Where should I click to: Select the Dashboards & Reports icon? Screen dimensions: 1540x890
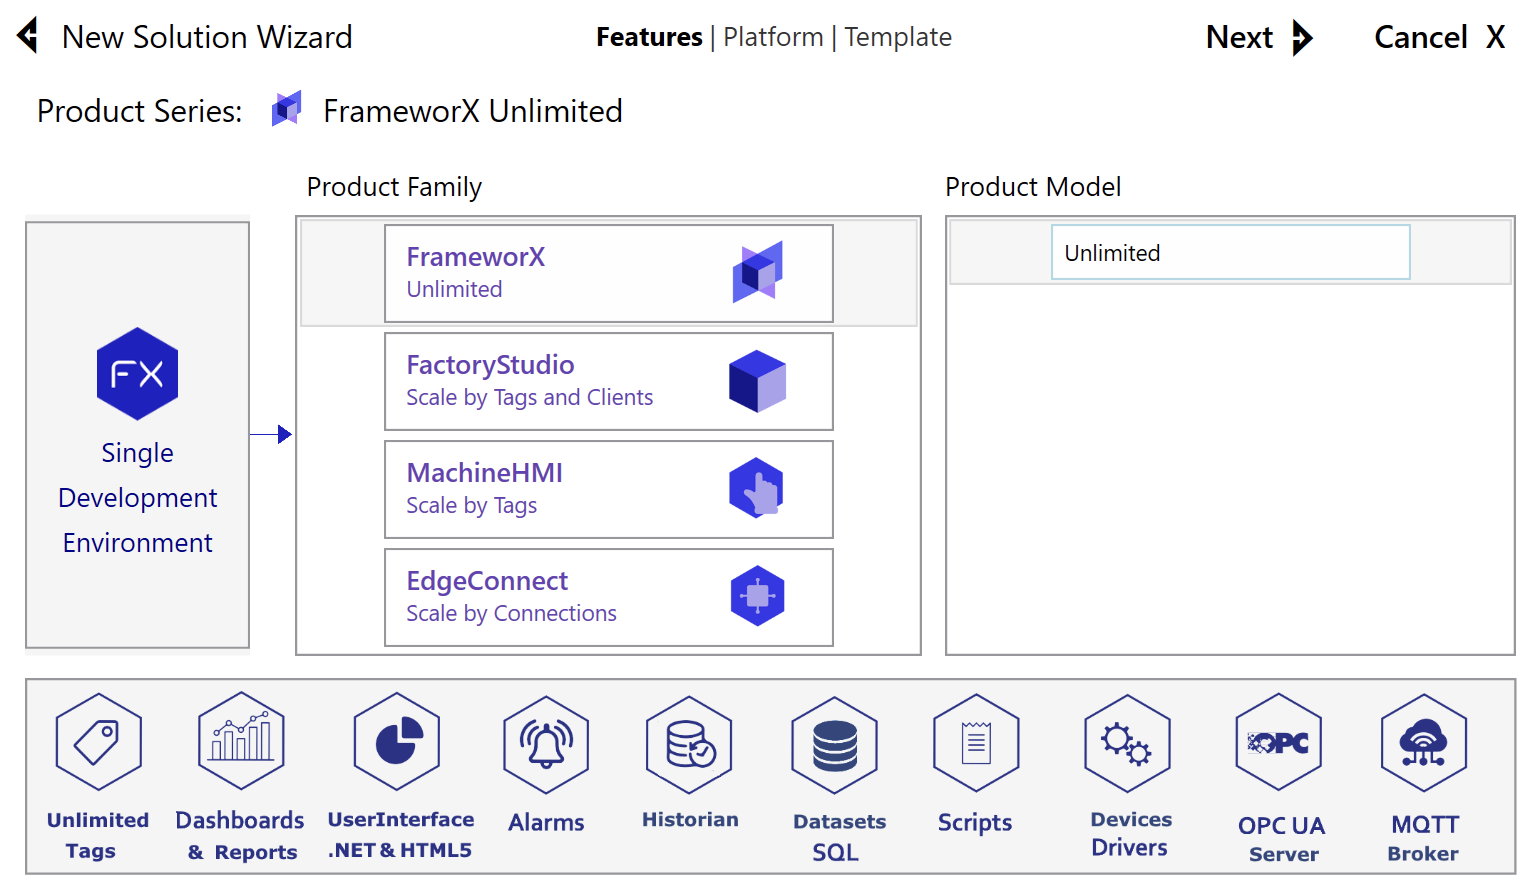click(x=241, y=742)
